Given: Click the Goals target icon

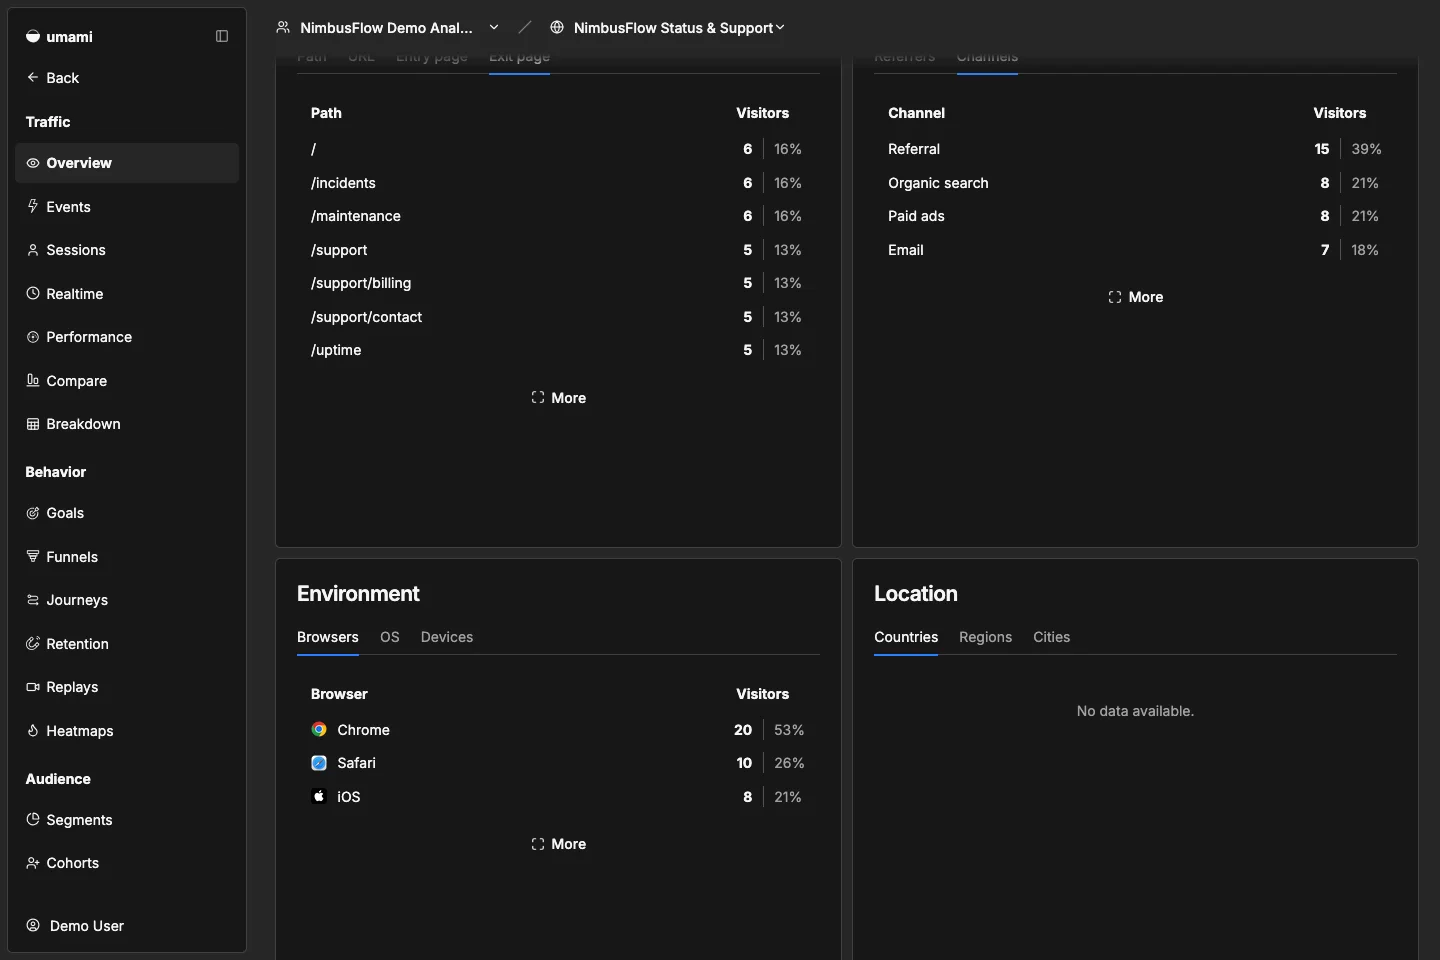Looking at the screenshot, I should pos(33,513).
